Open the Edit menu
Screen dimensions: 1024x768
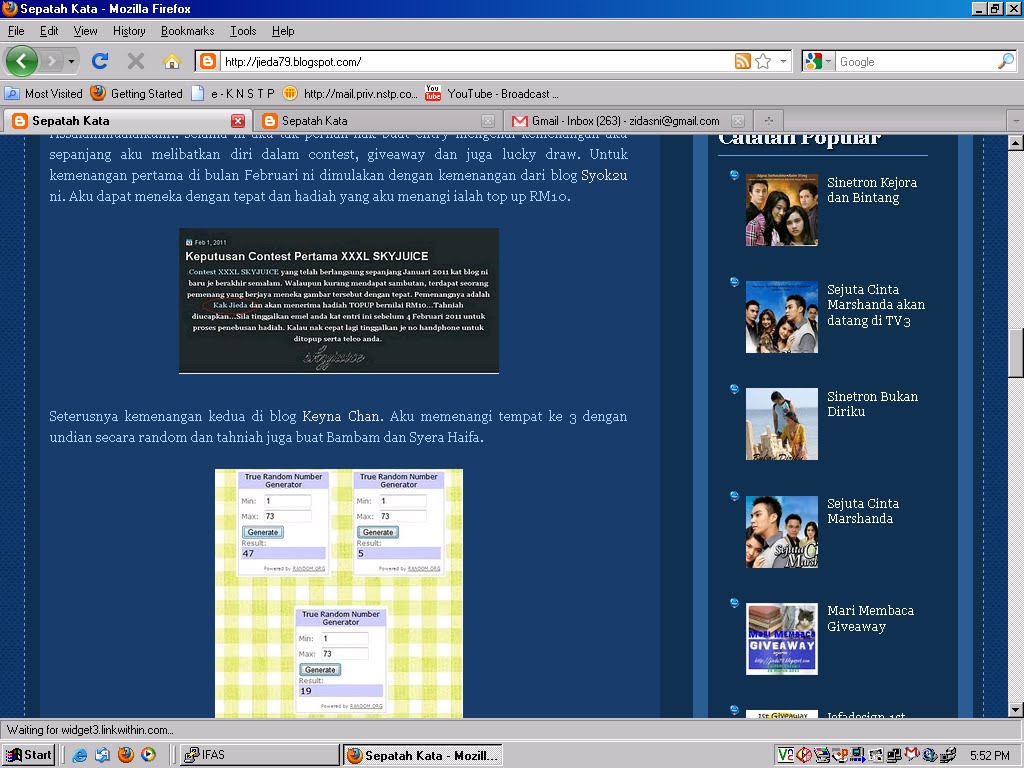pos(49,31)
